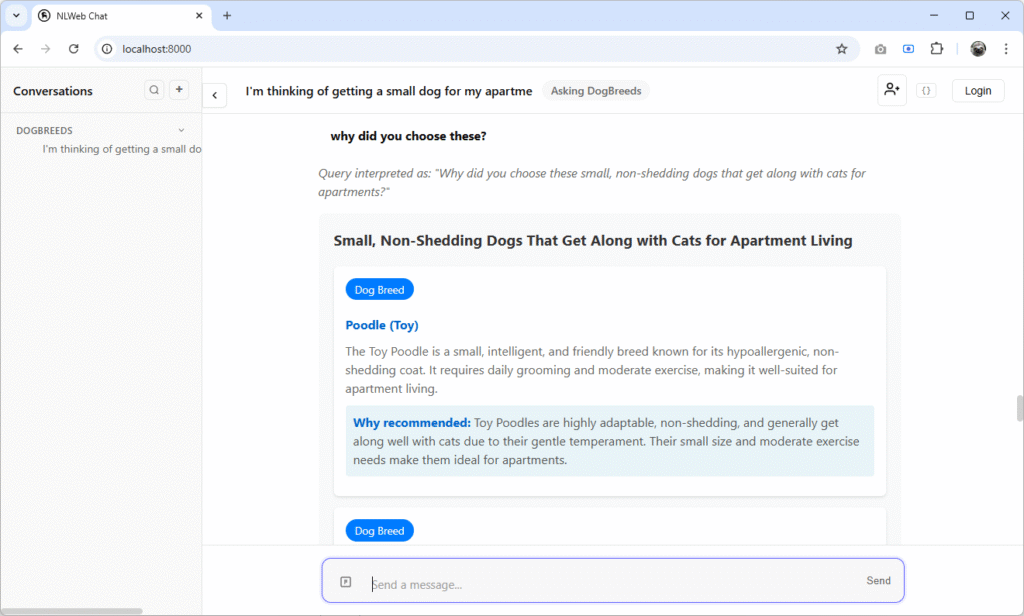Click the camera icon in the address bar
Viewport: 1024px width, 616px height.
880,48
